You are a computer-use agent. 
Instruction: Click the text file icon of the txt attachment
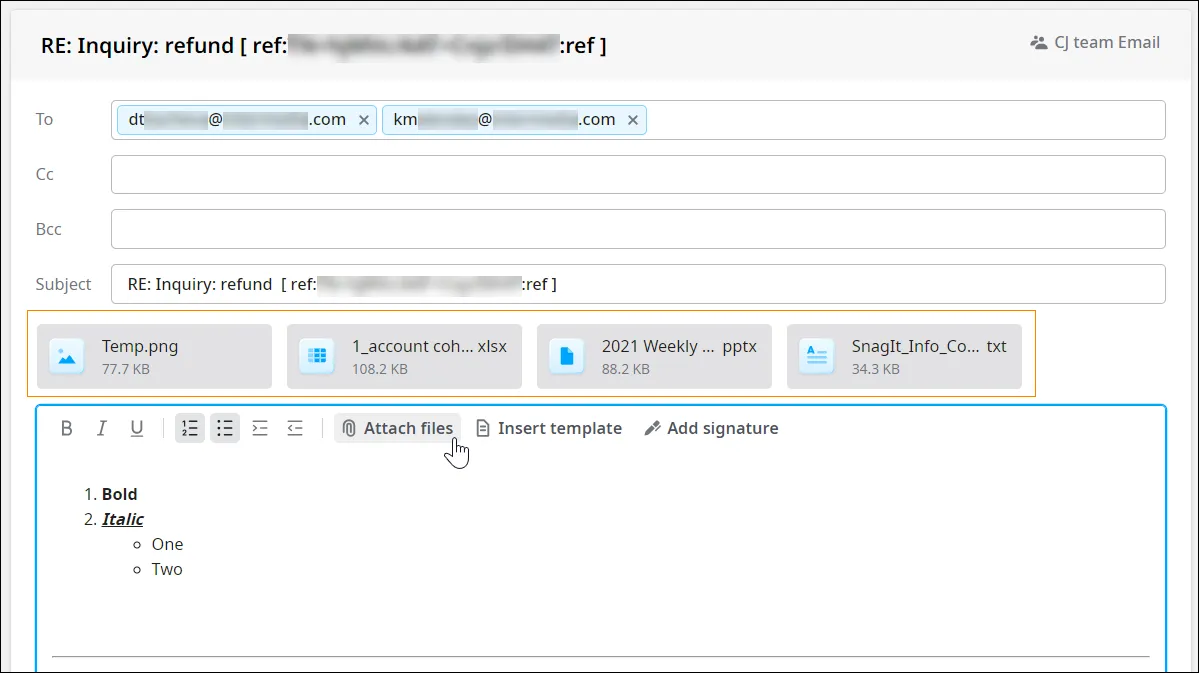click(x=817, y=356)
